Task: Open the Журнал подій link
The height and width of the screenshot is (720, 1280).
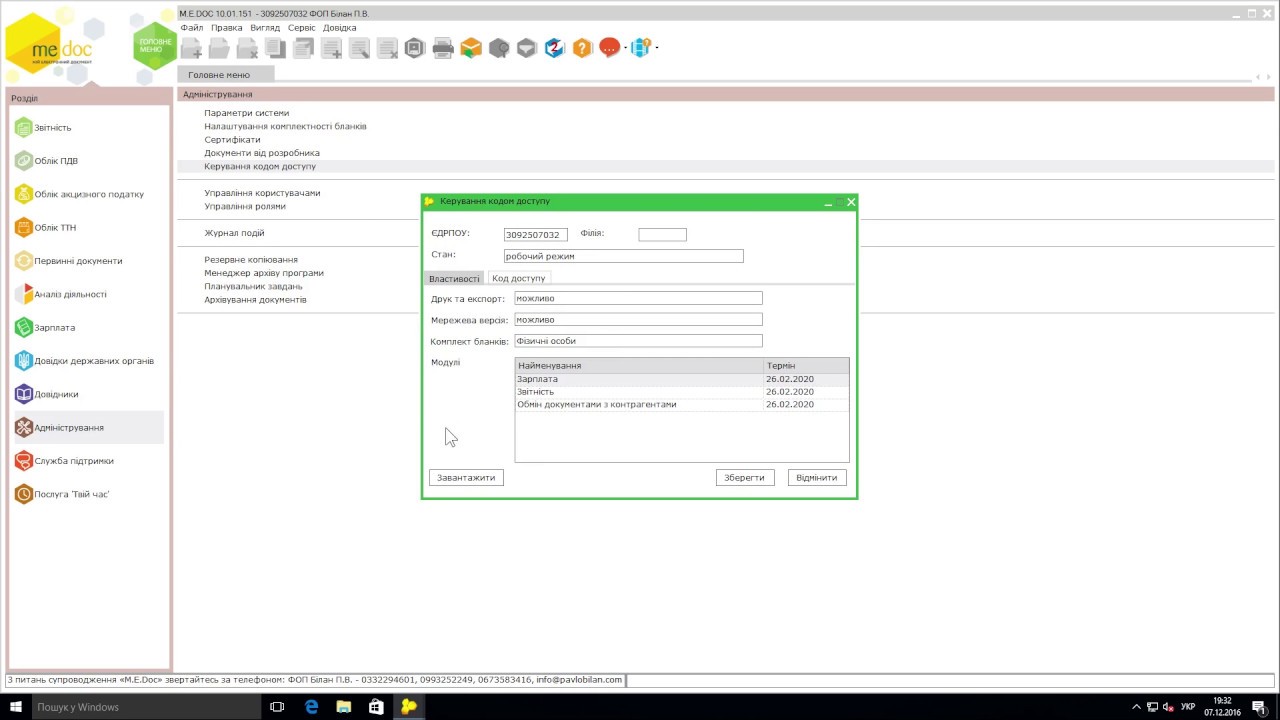Action: tap(234, 233)
